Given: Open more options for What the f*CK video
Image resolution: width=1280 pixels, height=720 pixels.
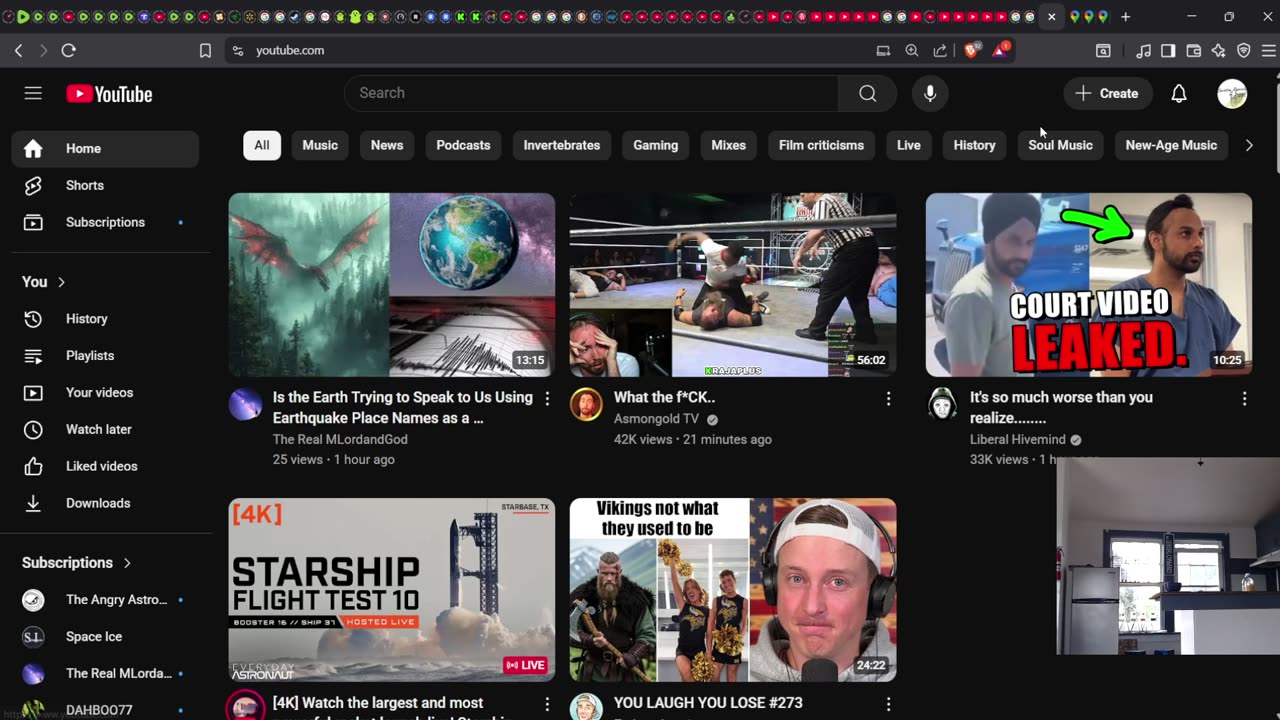Looking at the screenshot, I should [888, 399].
